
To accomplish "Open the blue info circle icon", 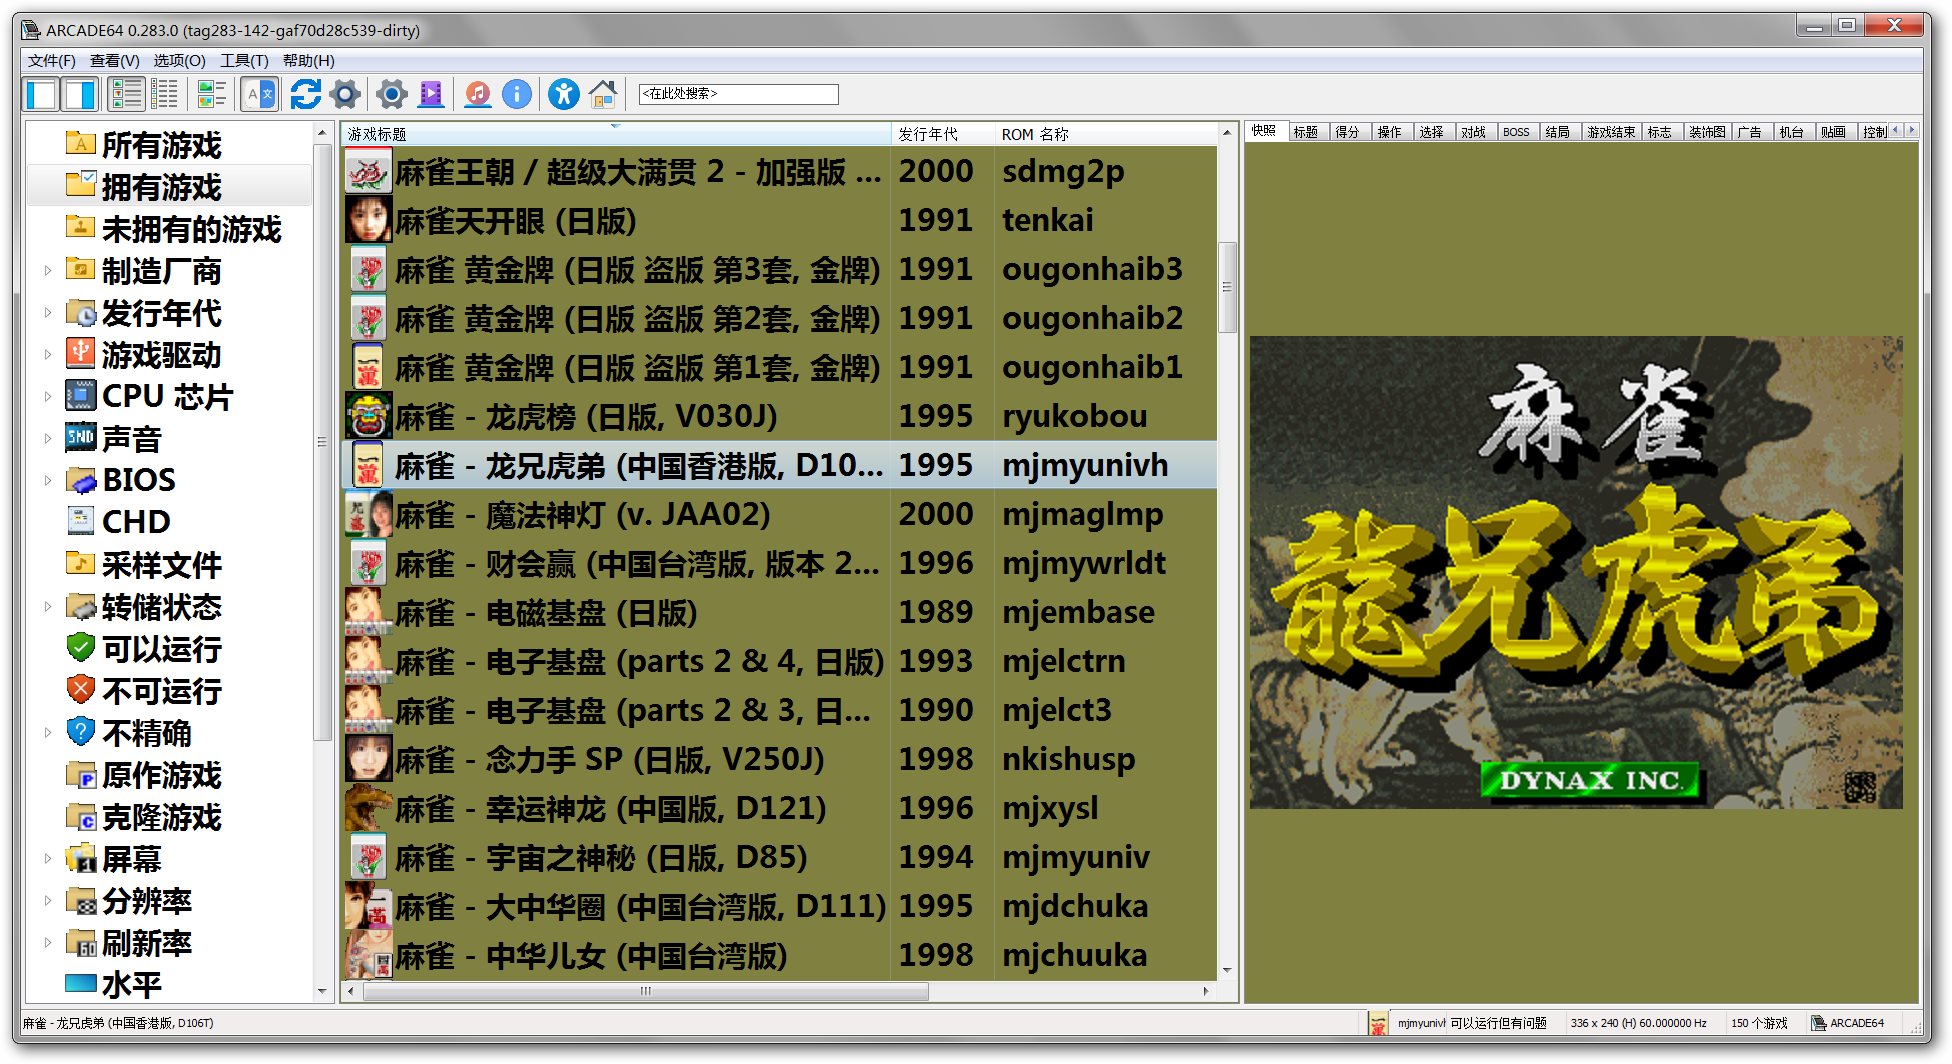I will 516,94.
